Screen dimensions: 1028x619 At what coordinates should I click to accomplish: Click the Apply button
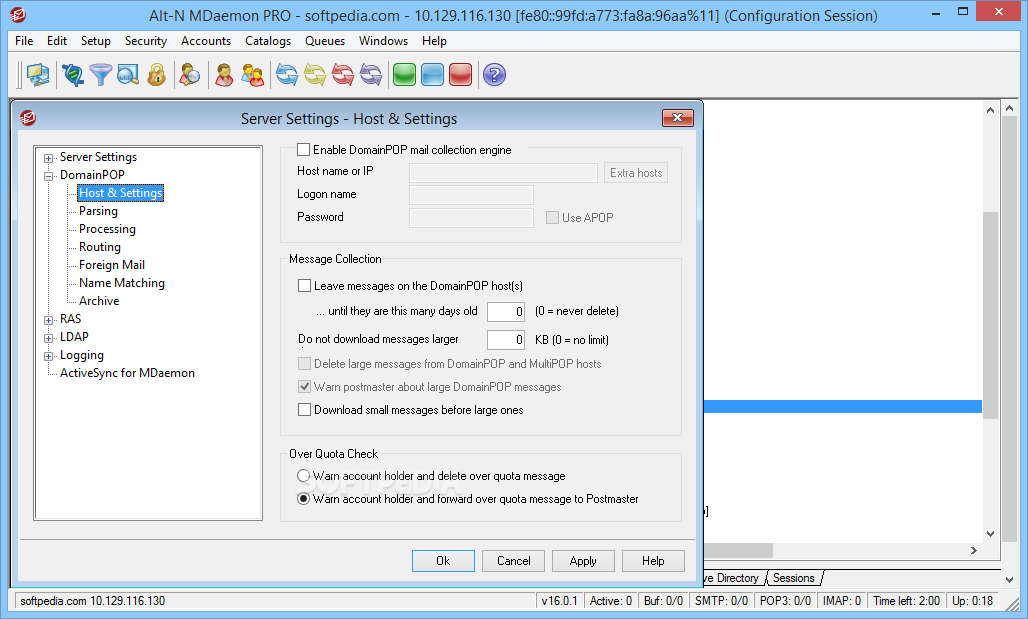(583, 561)
